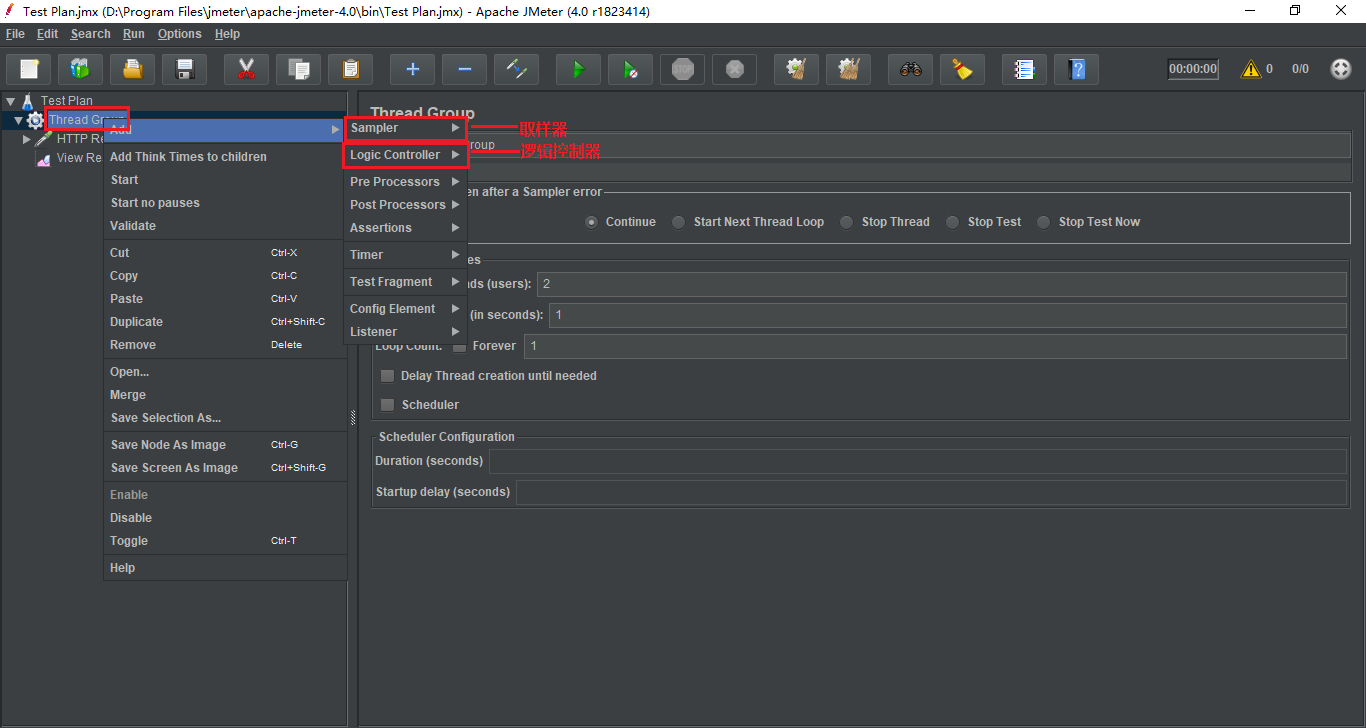
Task: Select the Stop Test radio button
Action: [x=953, y=222]
